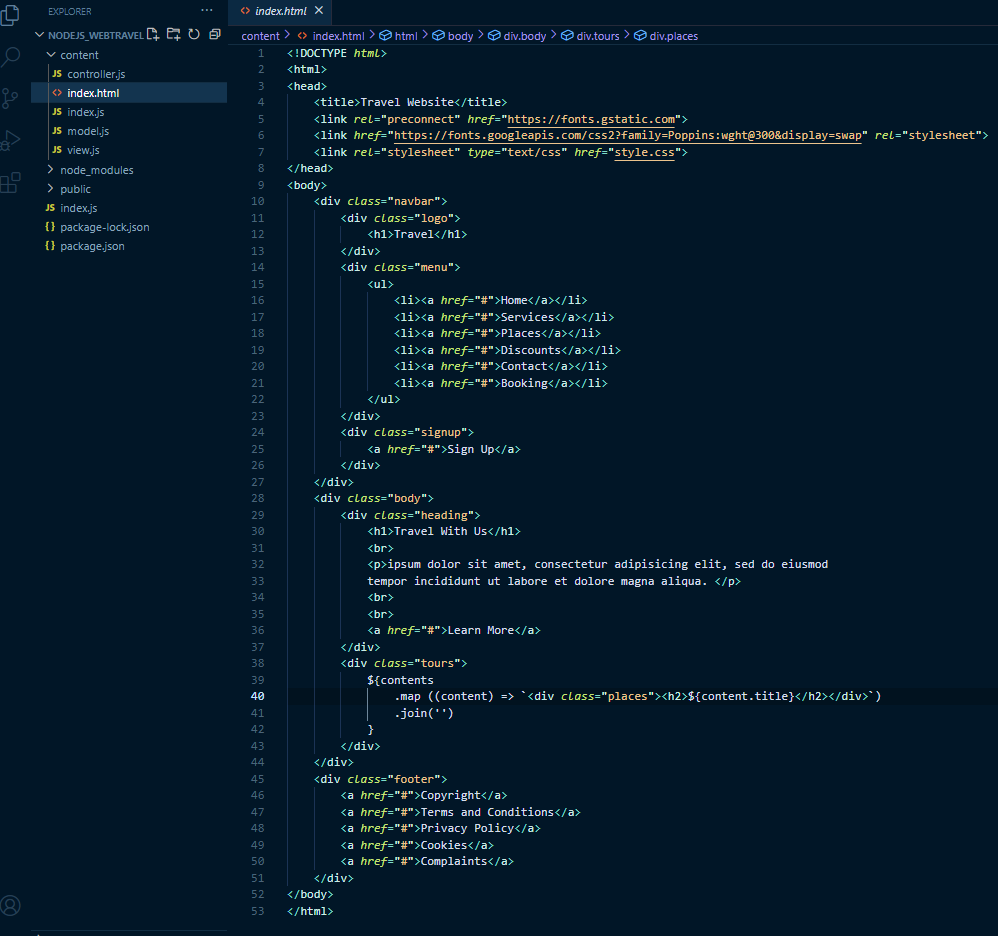This screenshot has height=936, width=998.
Task: Open the Search view in activity bar
Action: pyautogui.click(x=10, y=57)
